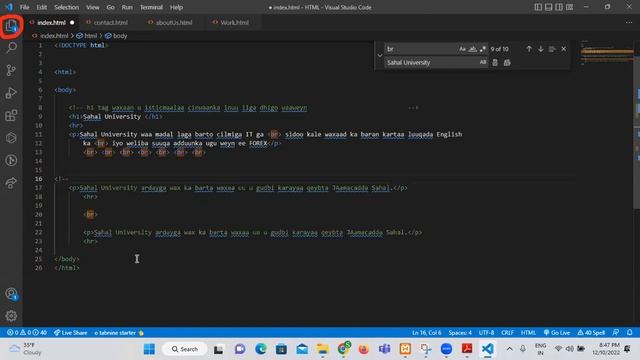This screenshot has height=360, width=640.
Task: Open the File menu
Action: pos(24,7)
